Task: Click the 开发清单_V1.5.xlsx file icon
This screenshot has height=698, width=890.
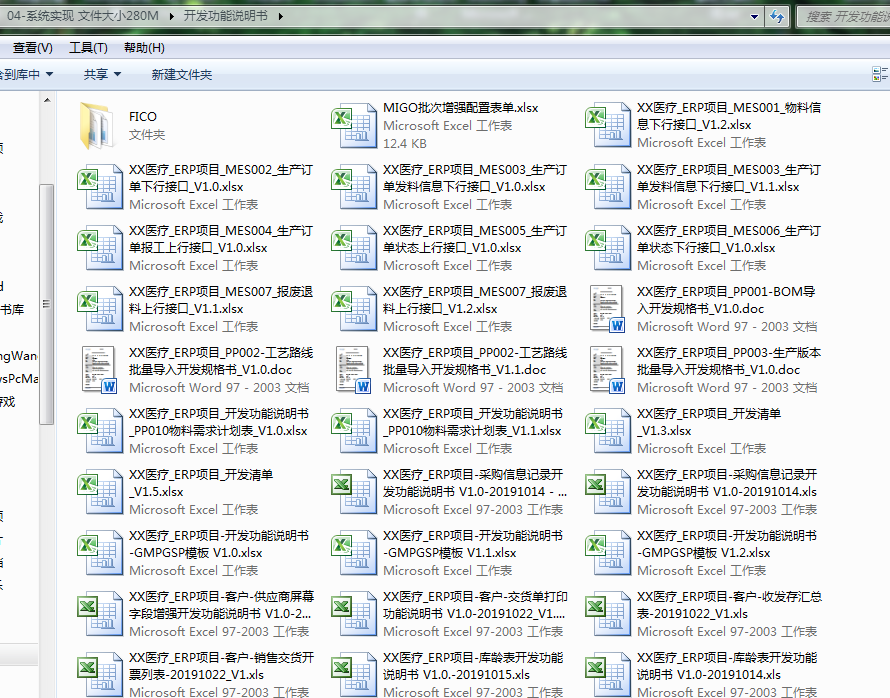Action: click(x=98, y=491)
